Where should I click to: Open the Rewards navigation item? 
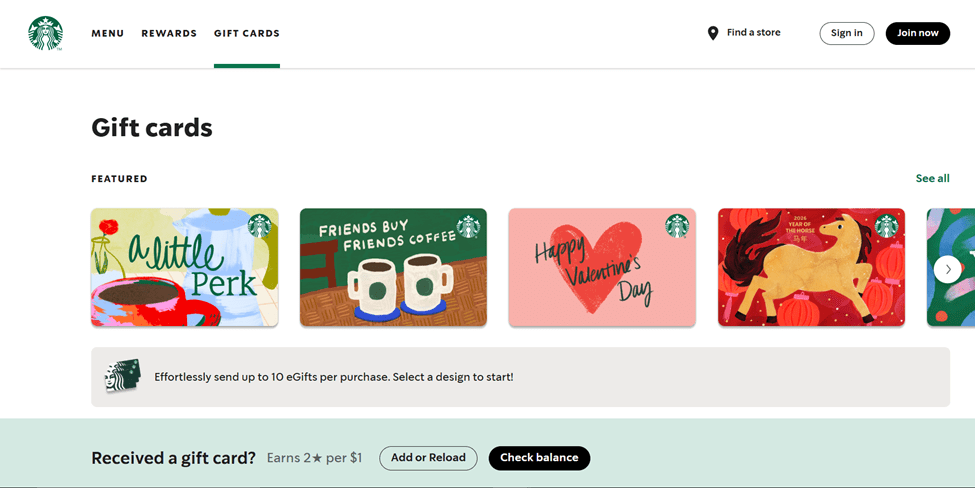tap(169, 33)
